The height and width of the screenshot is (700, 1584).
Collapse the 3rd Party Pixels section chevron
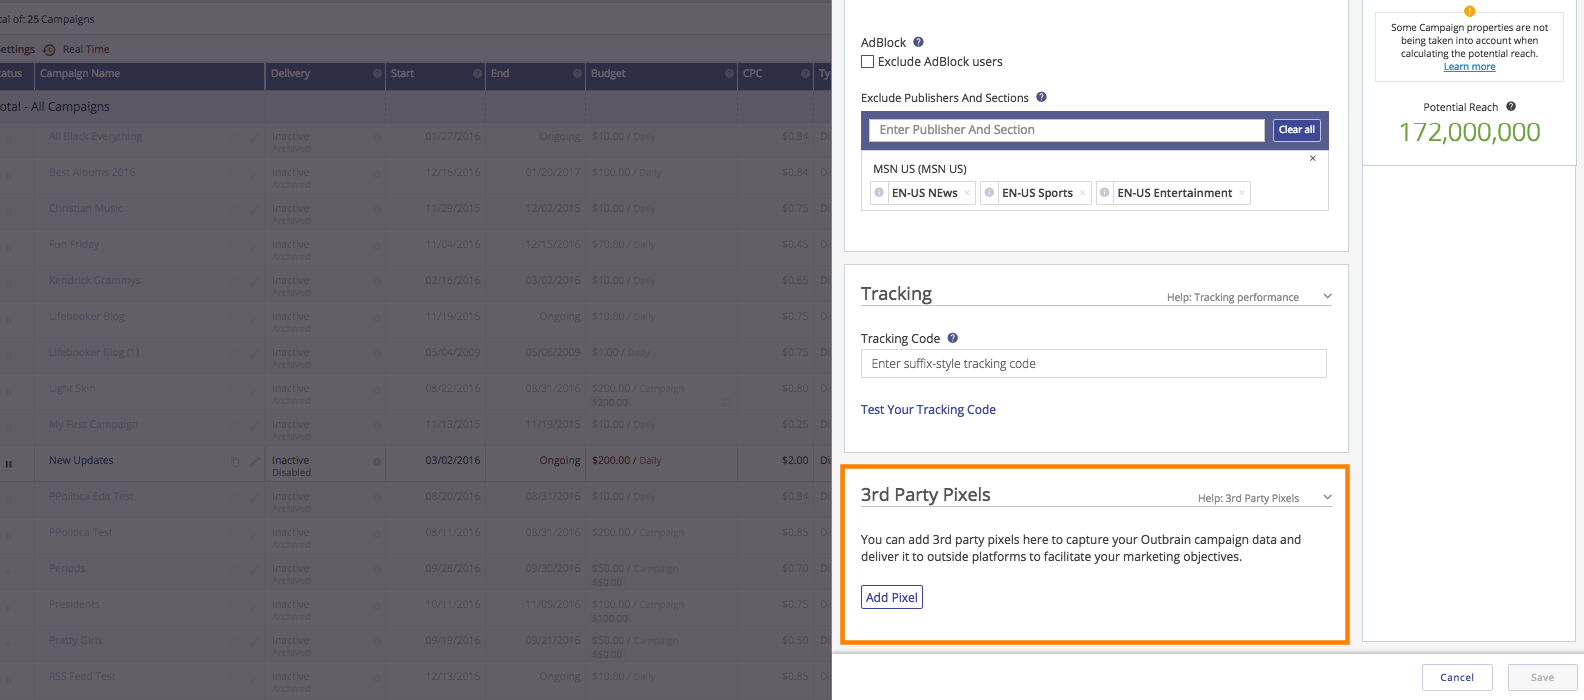coord(1327,497)
